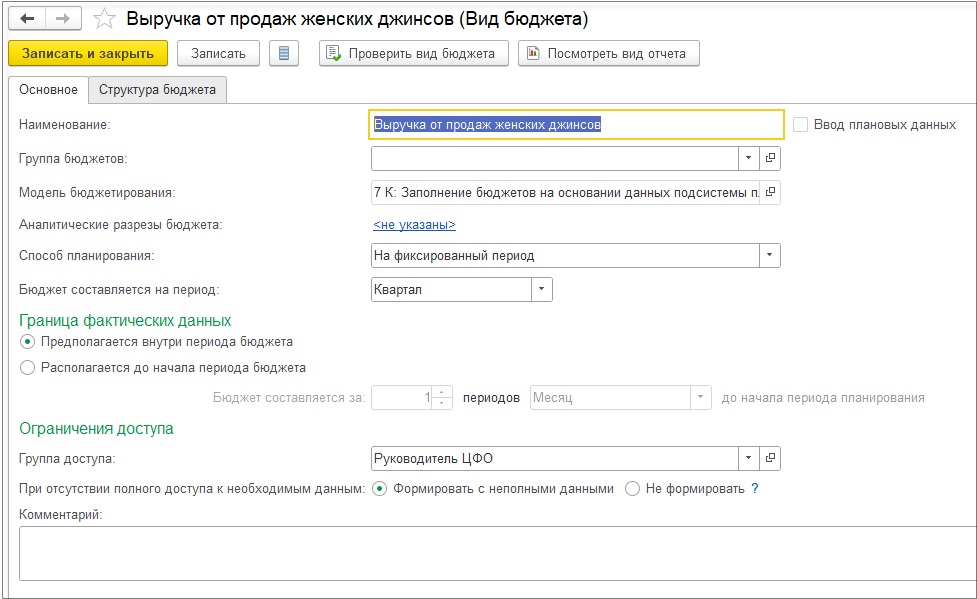Screen dimensions: 977x599
Task: Add this budget type to favorites star
Action: tap(104, 19)
